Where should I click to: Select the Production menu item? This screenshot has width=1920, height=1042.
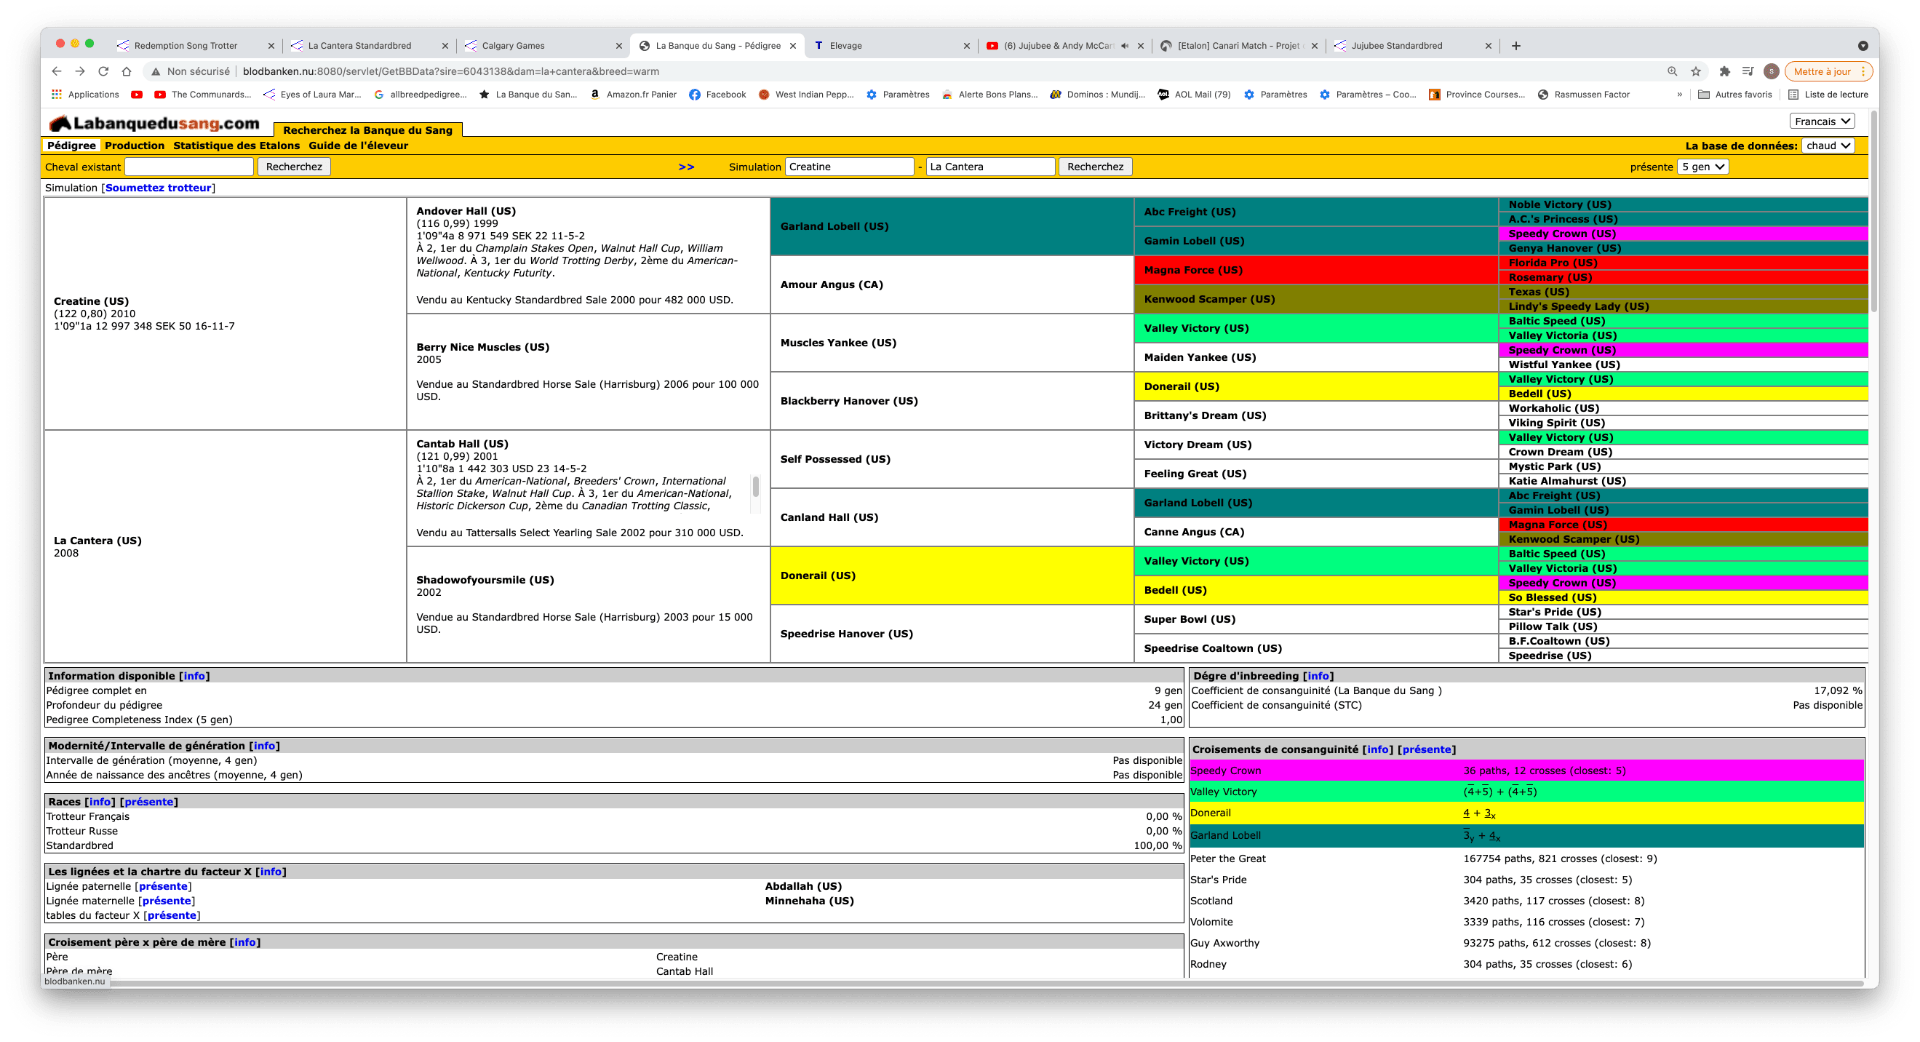(134, 146)
